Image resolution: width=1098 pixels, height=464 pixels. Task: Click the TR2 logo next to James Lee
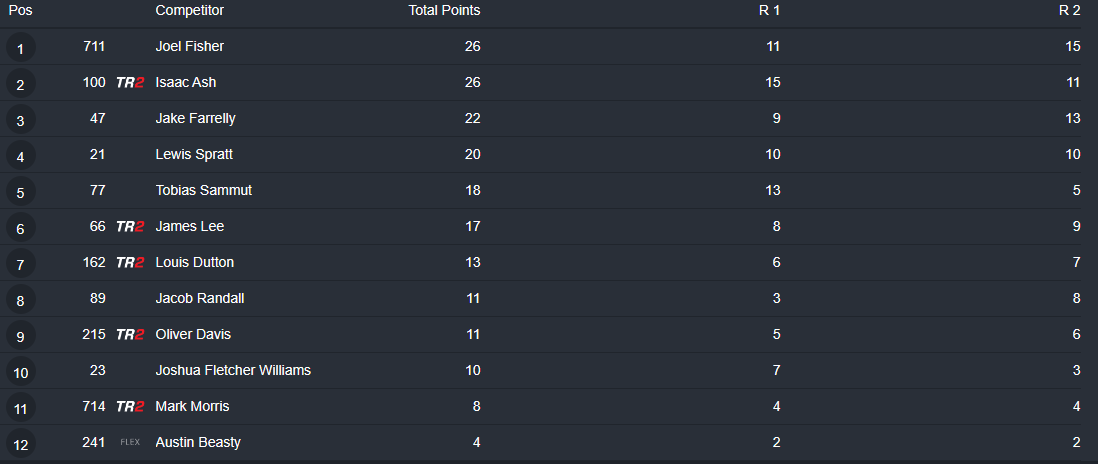(x=130, y=227)
